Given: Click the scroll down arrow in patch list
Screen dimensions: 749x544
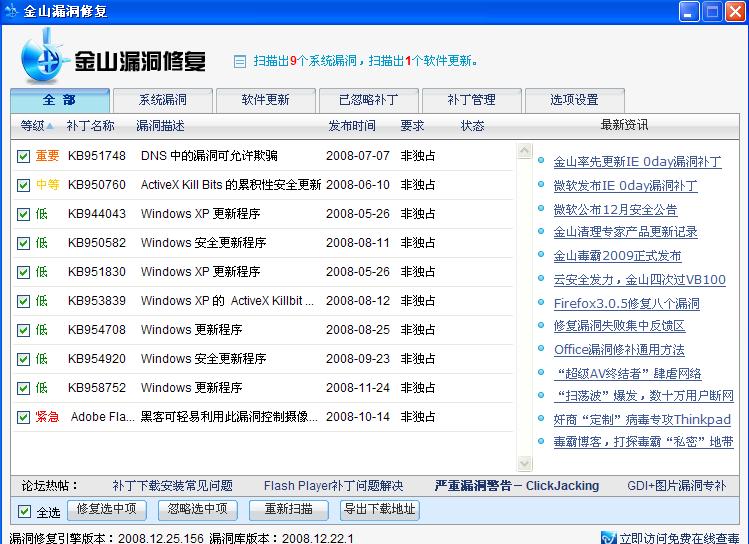Looking at the screenshot, I should pyautogui.click(x=524, y=463).
